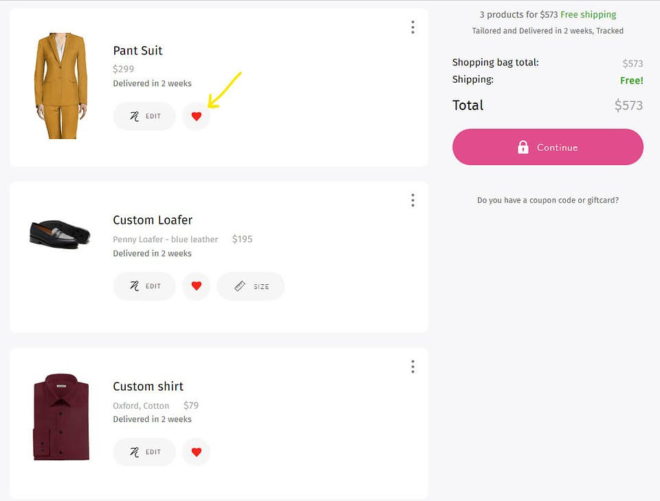Image resolution: width=660 pixels, height=501 pixels.
Task: Click the Custom Loafer shoe thumbnail
Action: [x=59, y=234]
